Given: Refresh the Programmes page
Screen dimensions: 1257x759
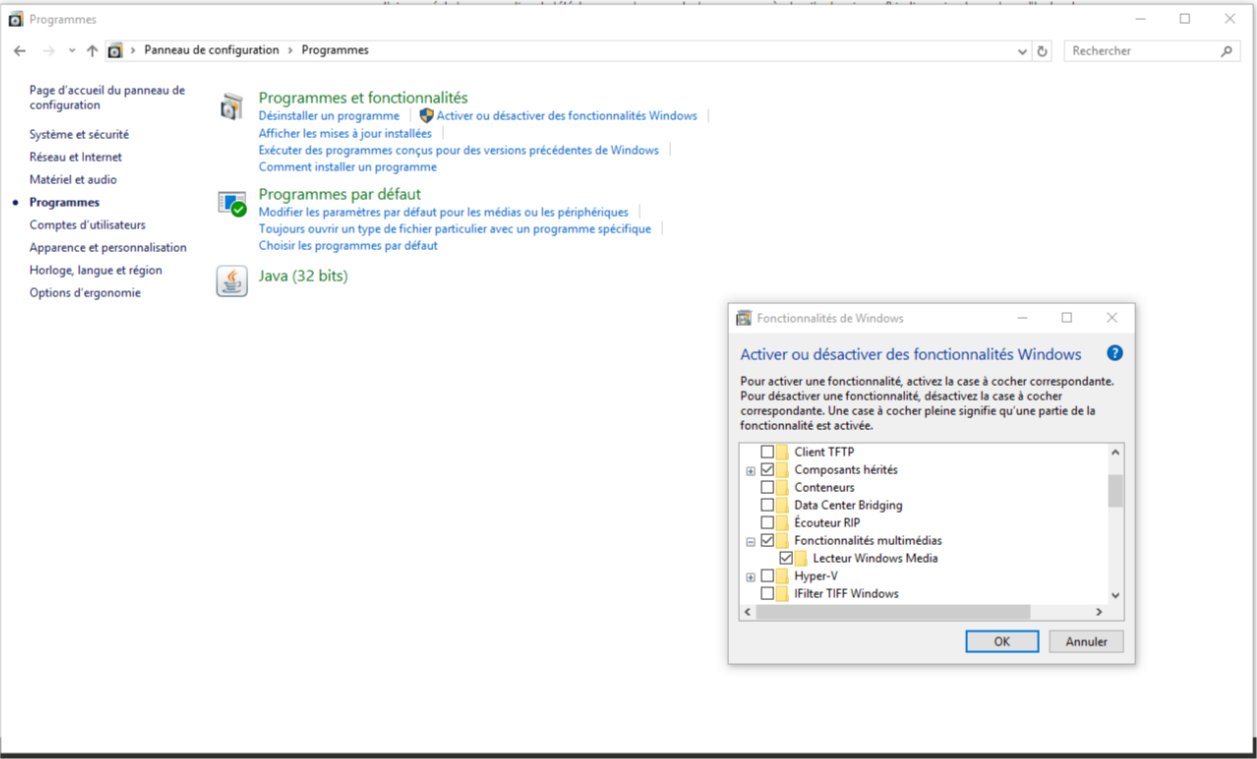Looking at the screenshot, I should click(x=1043, y=51).
